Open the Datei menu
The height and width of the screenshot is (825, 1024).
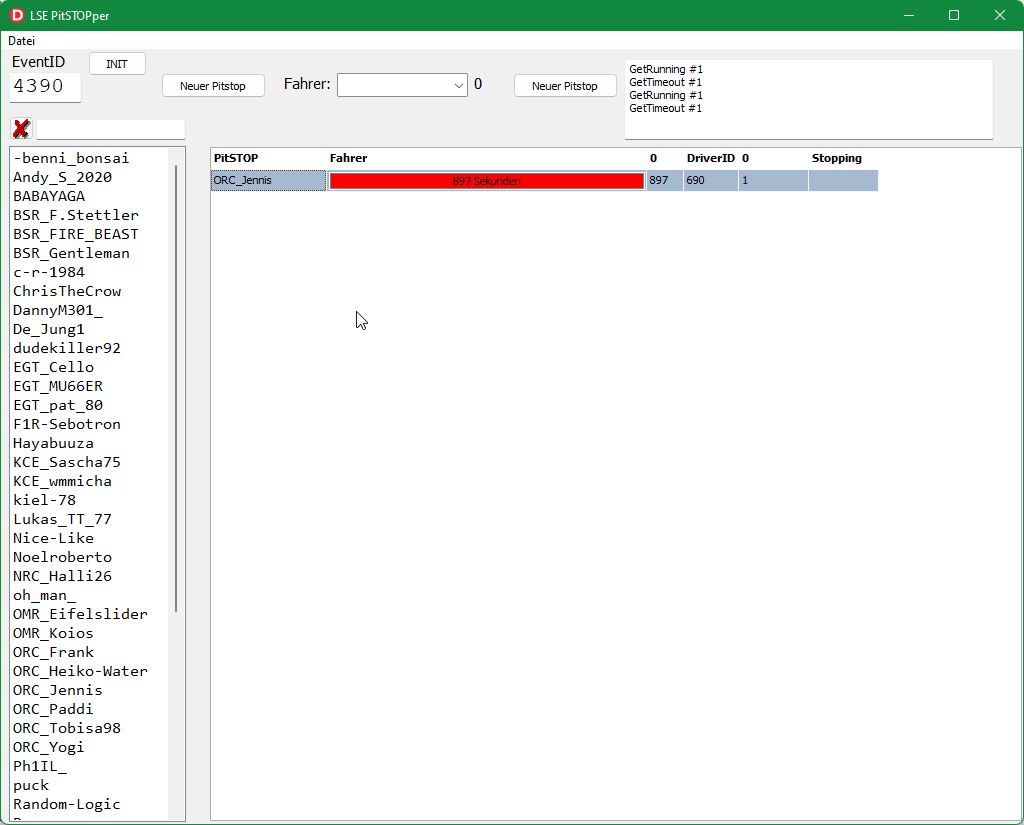[x=21, y=41]
